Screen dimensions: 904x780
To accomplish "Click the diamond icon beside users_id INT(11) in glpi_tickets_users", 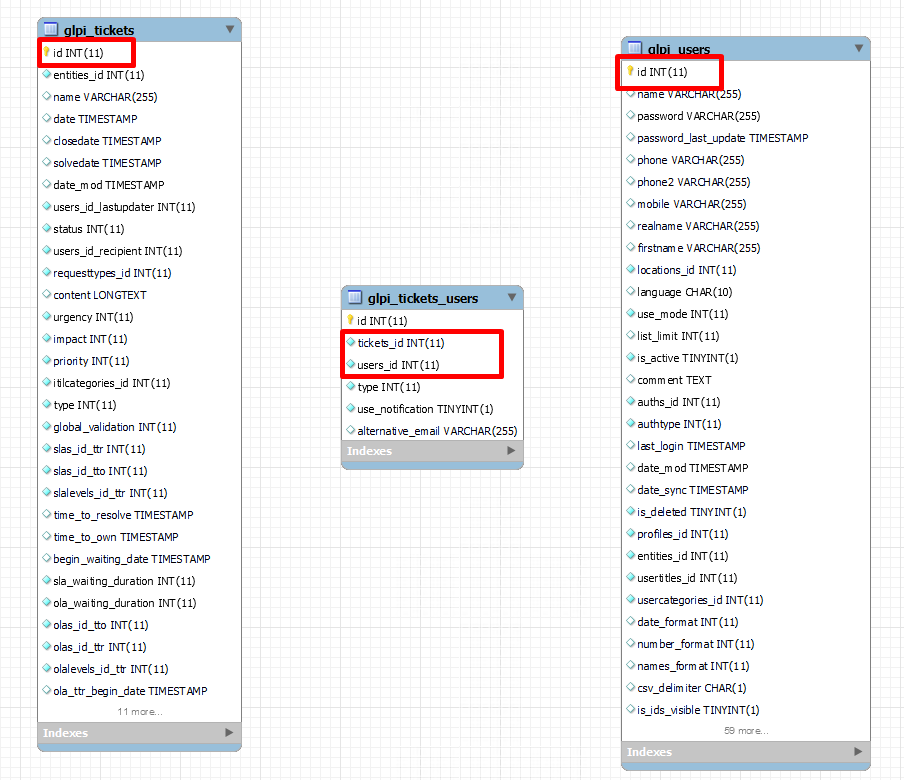I will coord(351,364).
